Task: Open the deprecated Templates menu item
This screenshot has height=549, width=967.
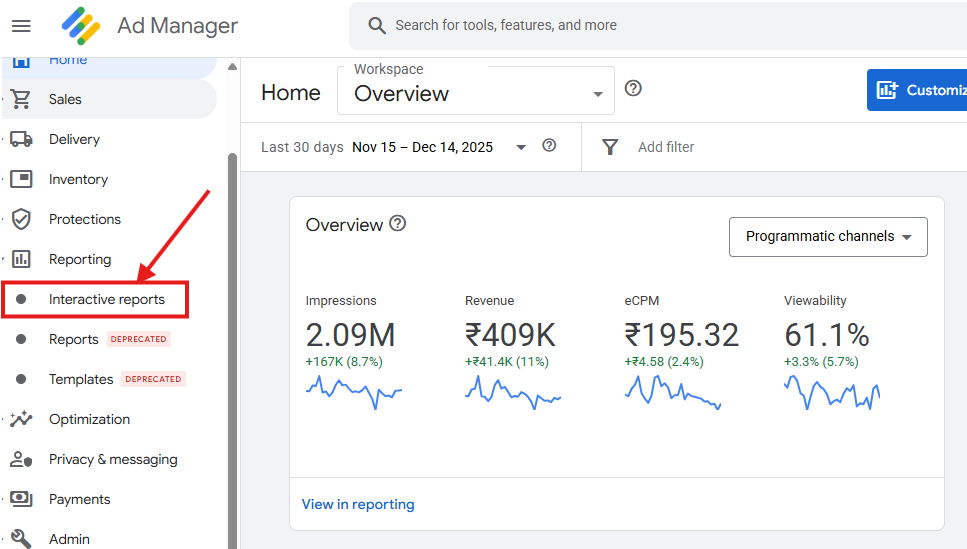Action: coord(81,379)
